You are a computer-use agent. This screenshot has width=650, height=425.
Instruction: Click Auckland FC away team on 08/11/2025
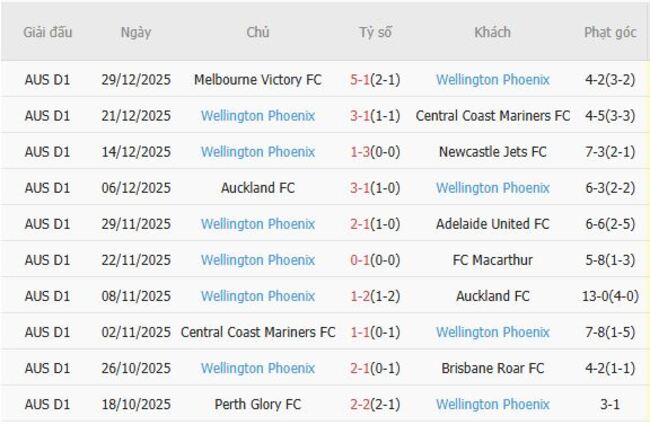(x=492, y=296)
